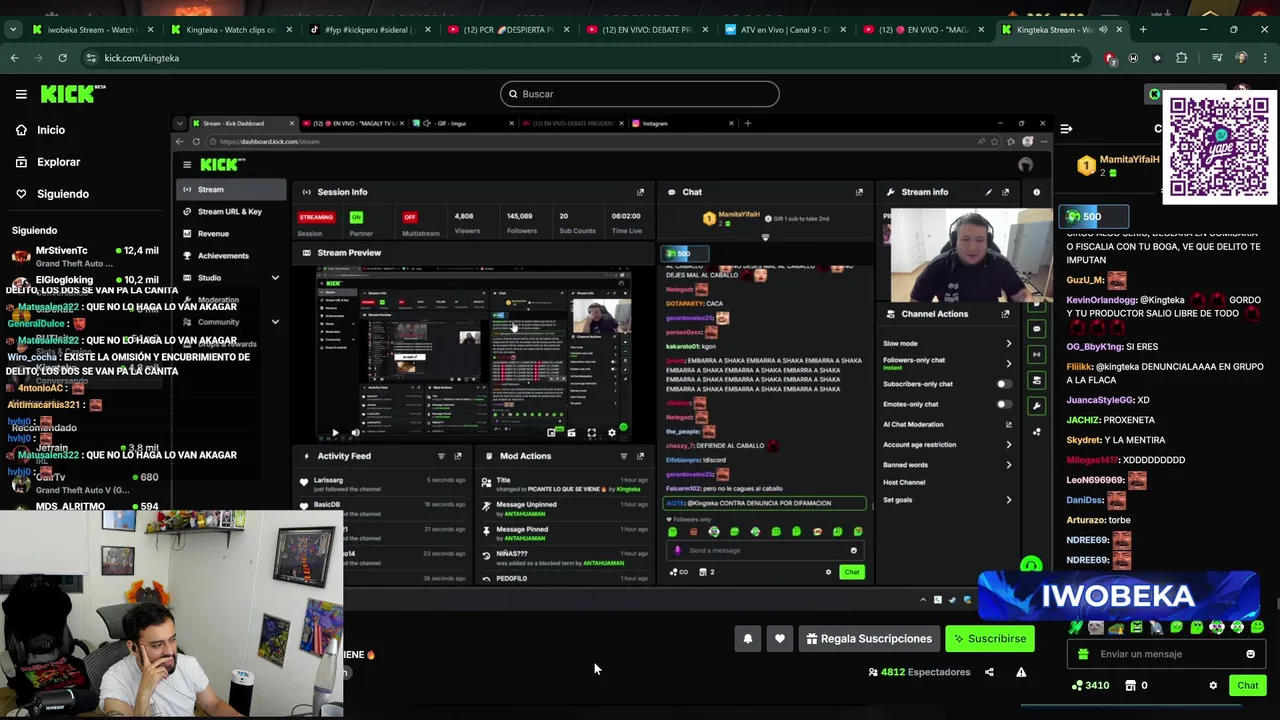Screen dimensions: 1280x720
Task: Pop out the Activity Feed panel
Action: click(x=458, y=456)
